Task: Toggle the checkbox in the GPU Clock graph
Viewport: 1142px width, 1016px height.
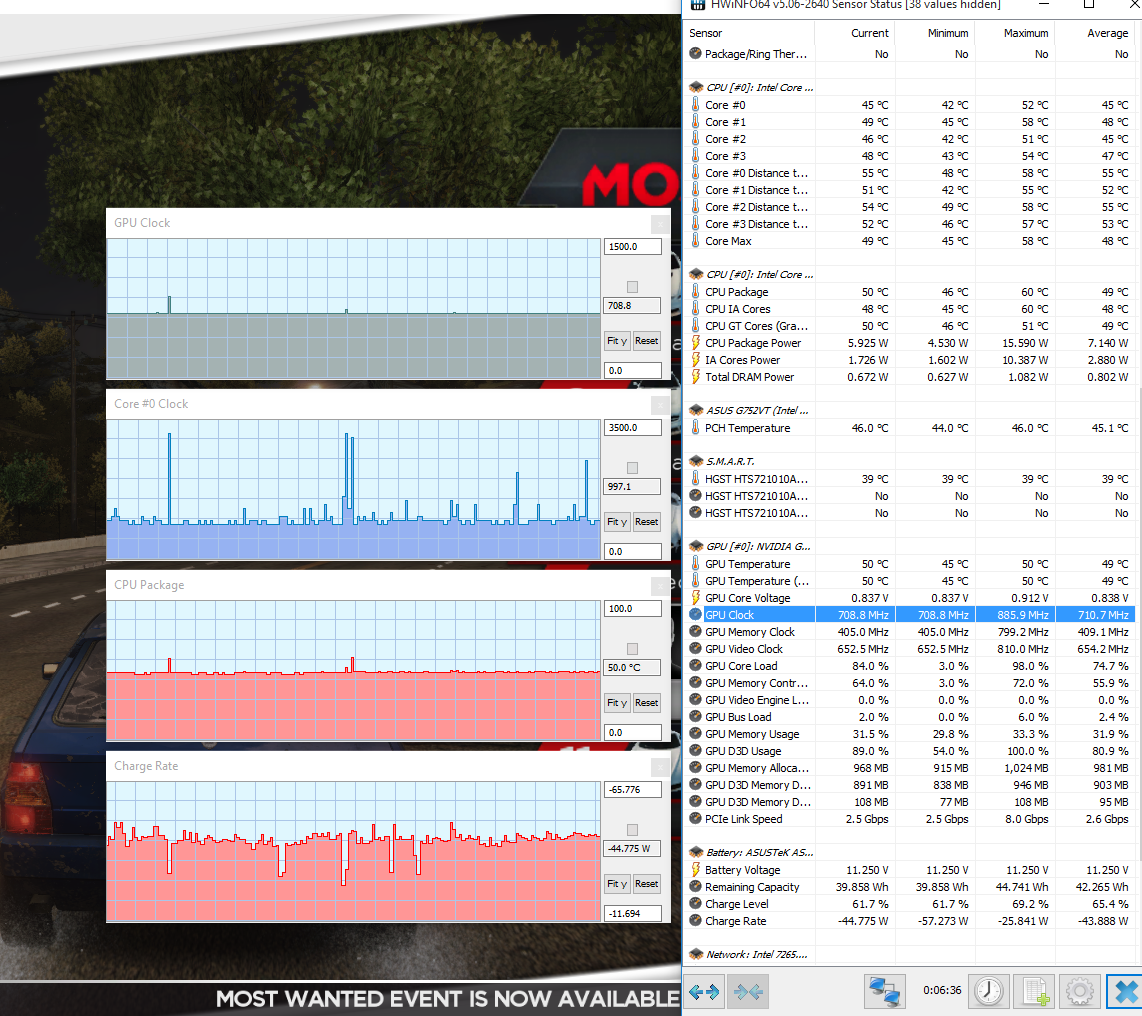Action: [x=632, y=287]
